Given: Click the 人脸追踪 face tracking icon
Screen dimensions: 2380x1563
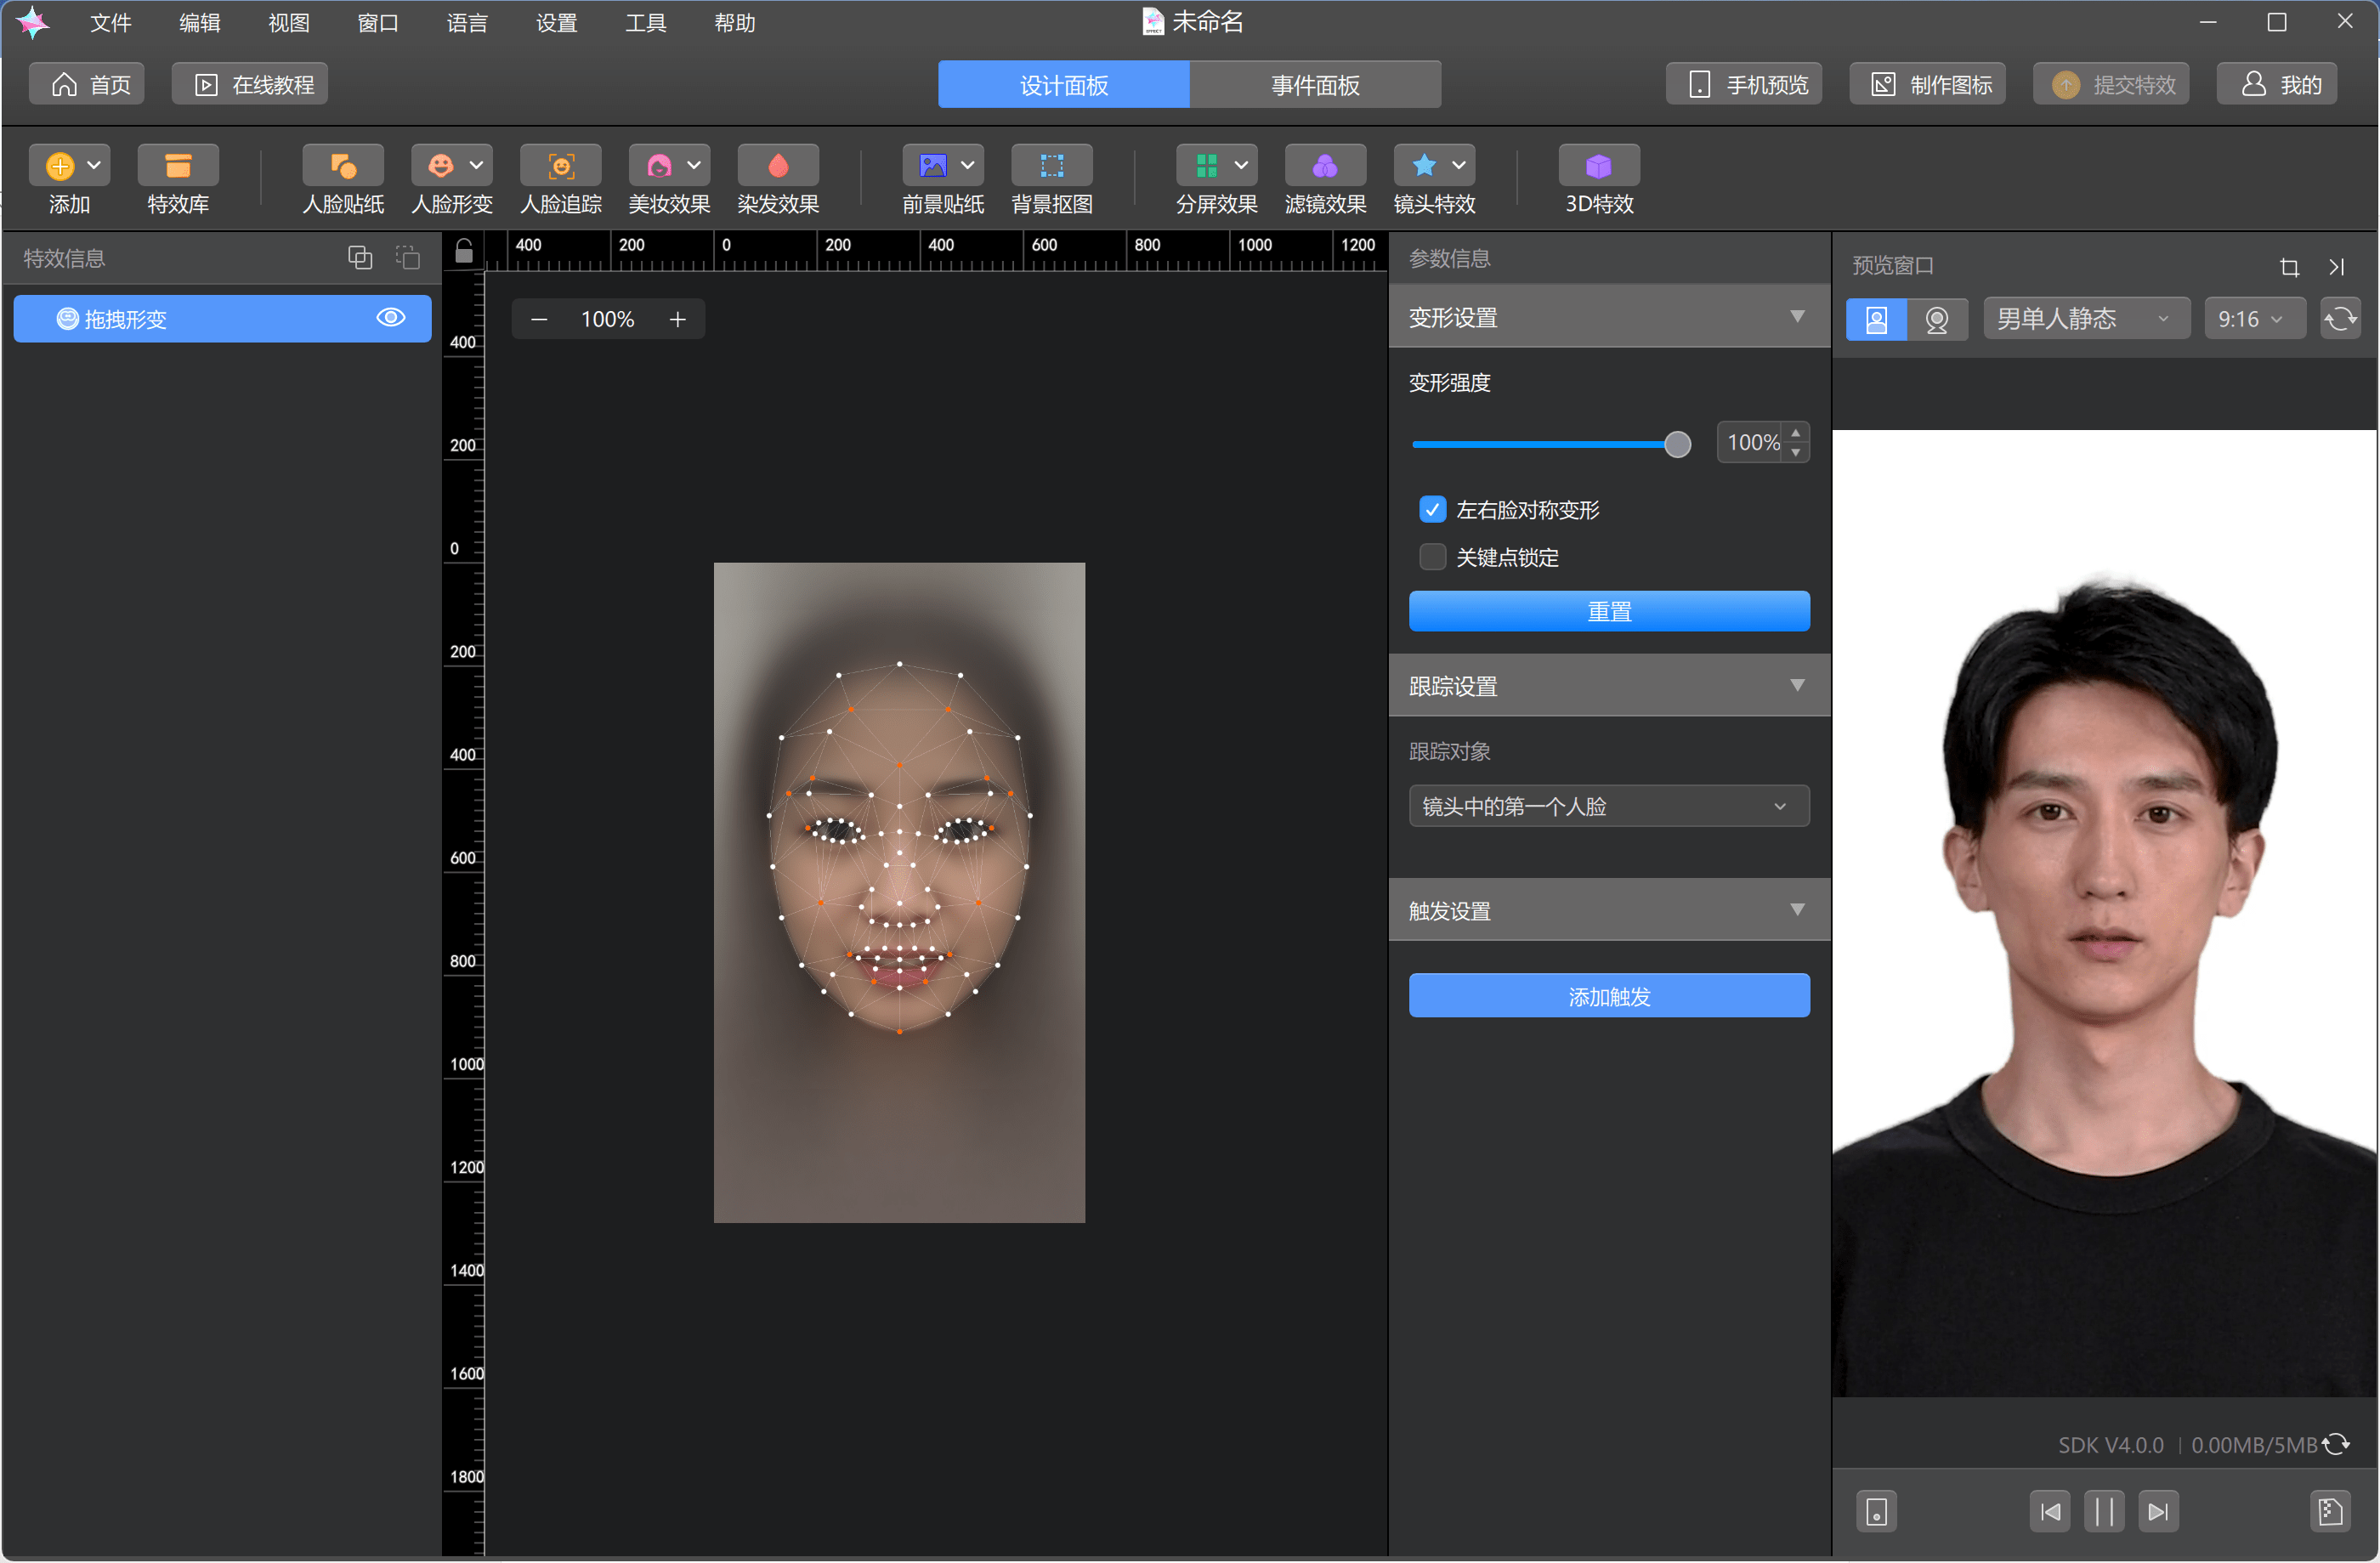Looking at the screenshot, I should [x=560, y=166].
